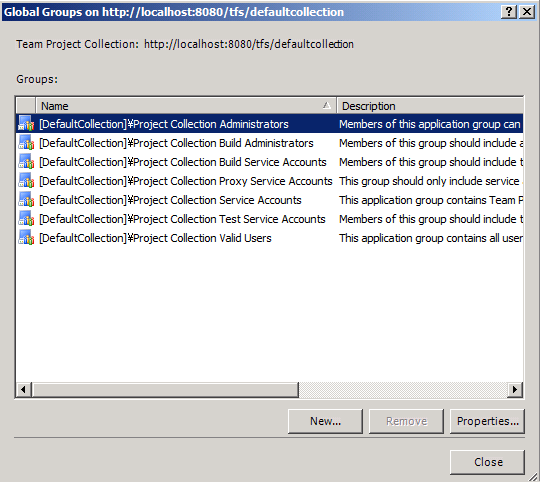Click description 'Members of this application group can'
This screenshot has width=540, height=482.
tap(430, 124)
